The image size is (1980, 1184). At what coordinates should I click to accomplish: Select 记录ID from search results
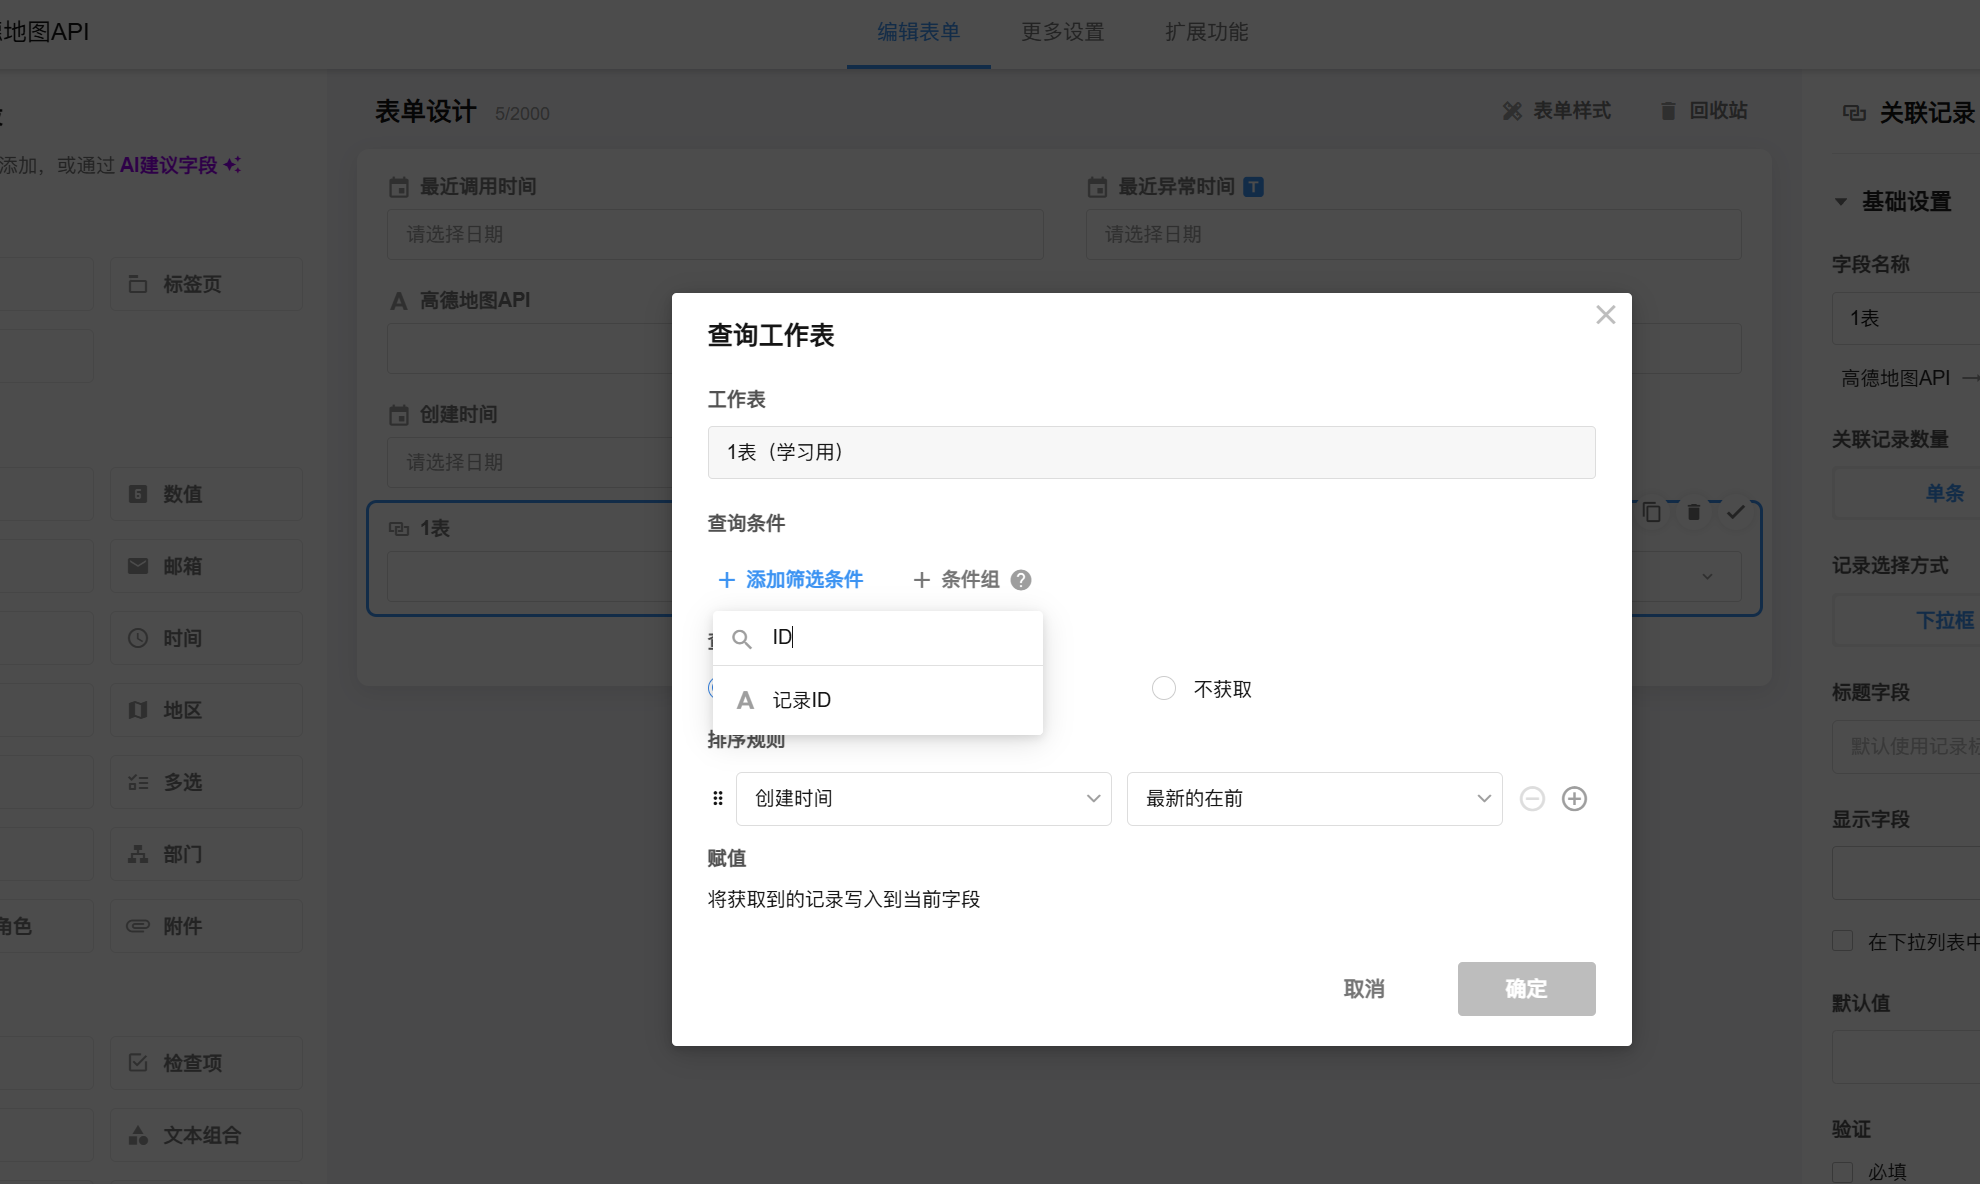[802, 700]
